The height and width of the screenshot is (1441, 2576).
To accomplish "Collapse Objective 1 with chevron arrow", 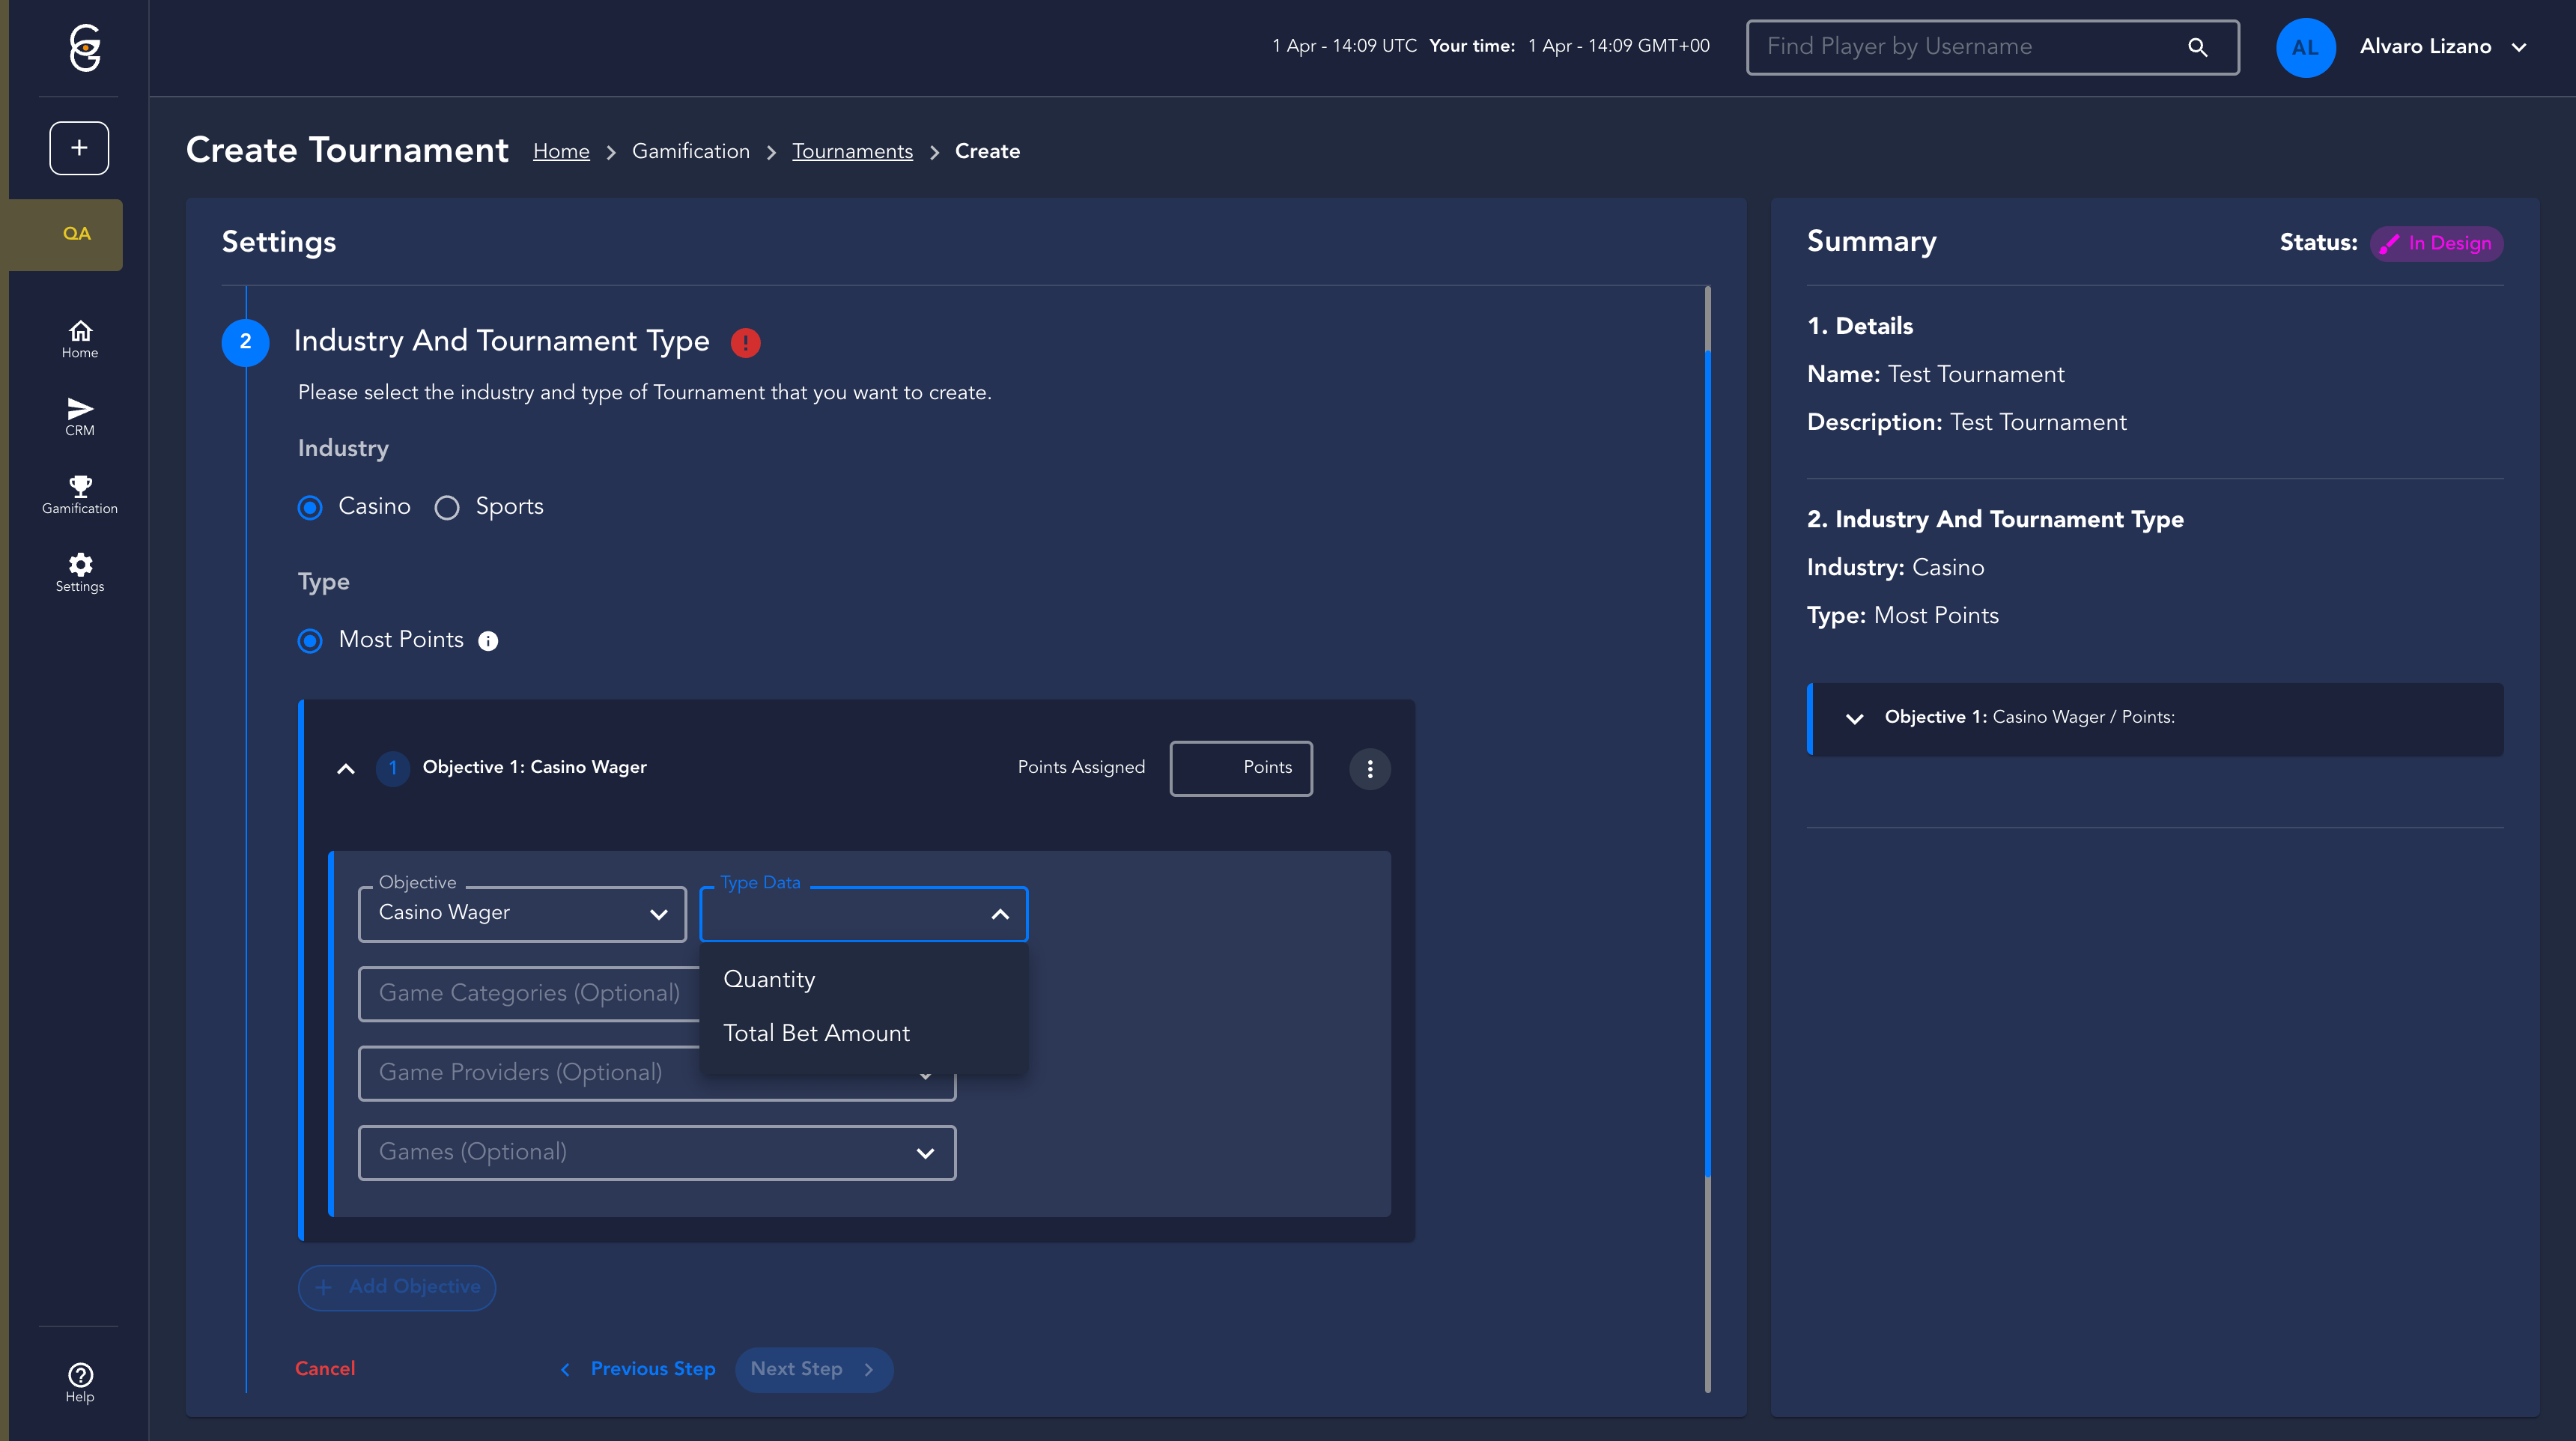I will click(346, 769).
